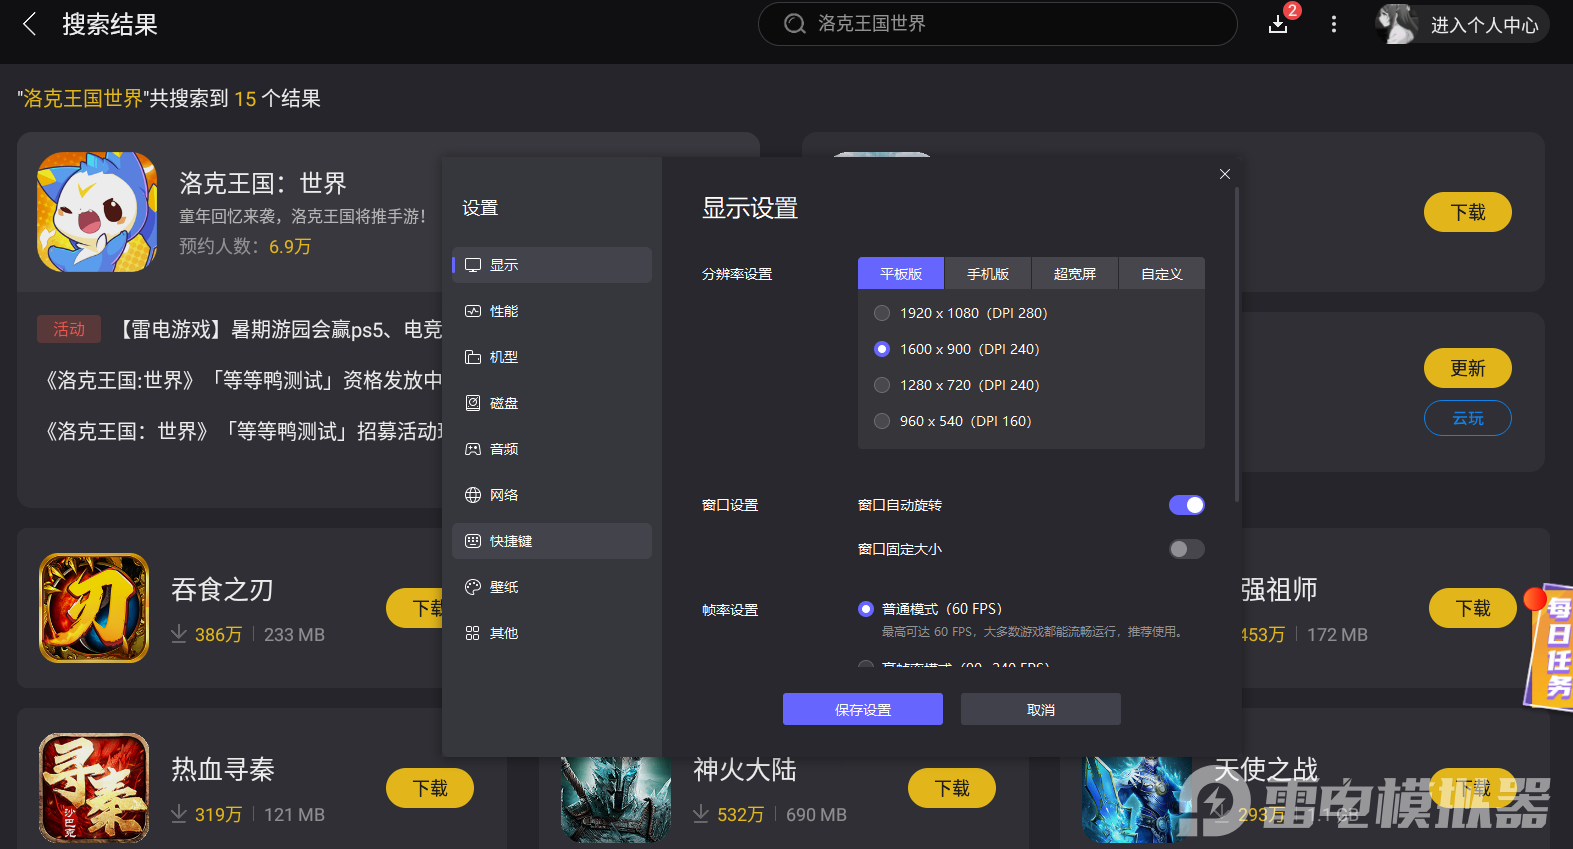The width and height of the screenshot is (1573, 849).
Task: Click the 音频 audio icon
Action: coord(473,449)
